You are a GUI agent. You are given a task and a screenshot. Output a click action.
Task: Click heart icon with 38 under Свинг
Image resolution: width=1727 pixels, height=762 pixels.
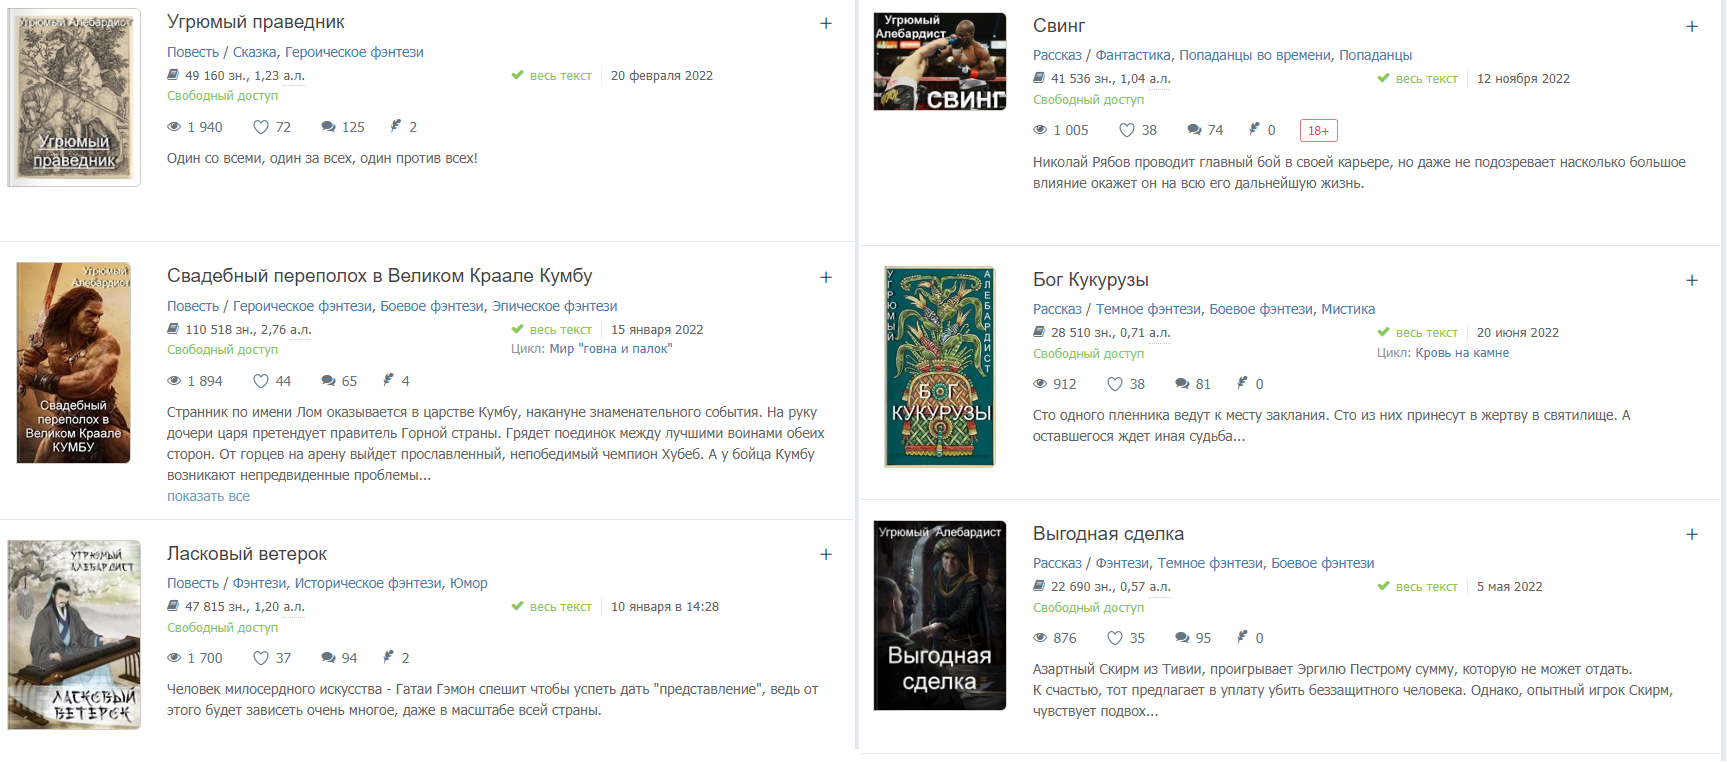[1127, 130]
